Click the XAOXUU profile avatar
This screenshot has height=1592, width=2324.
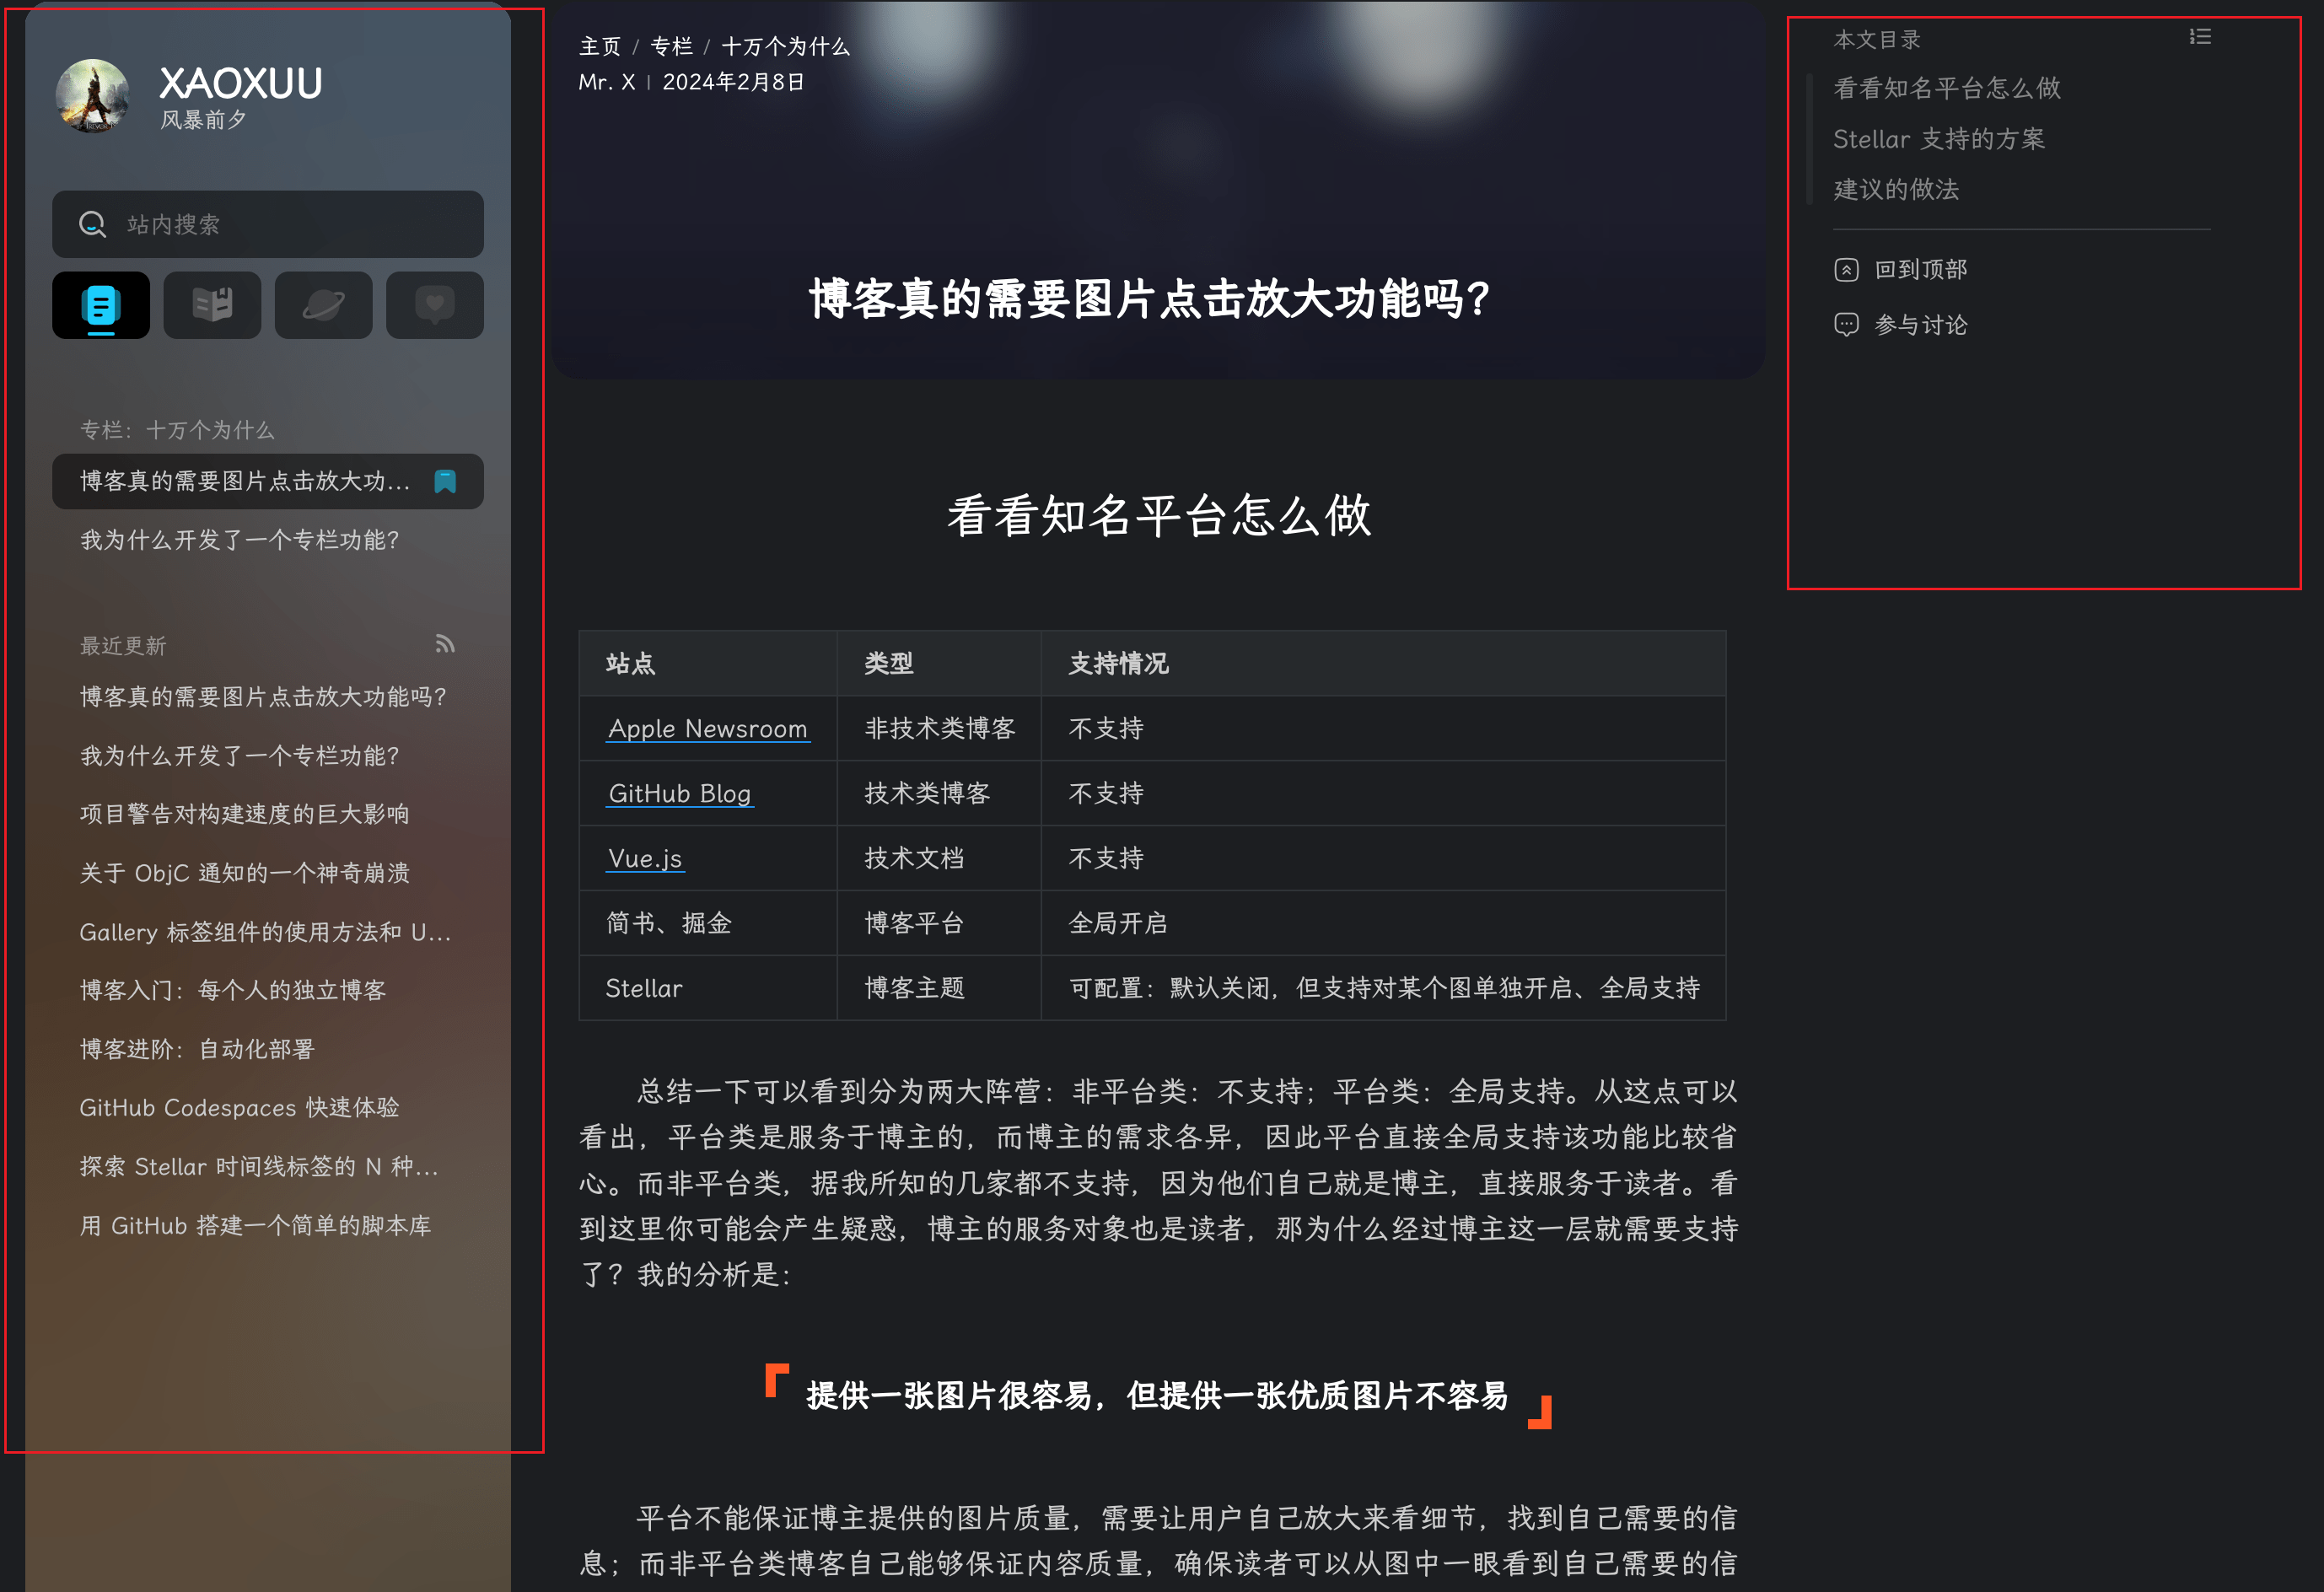coord(92,96)
